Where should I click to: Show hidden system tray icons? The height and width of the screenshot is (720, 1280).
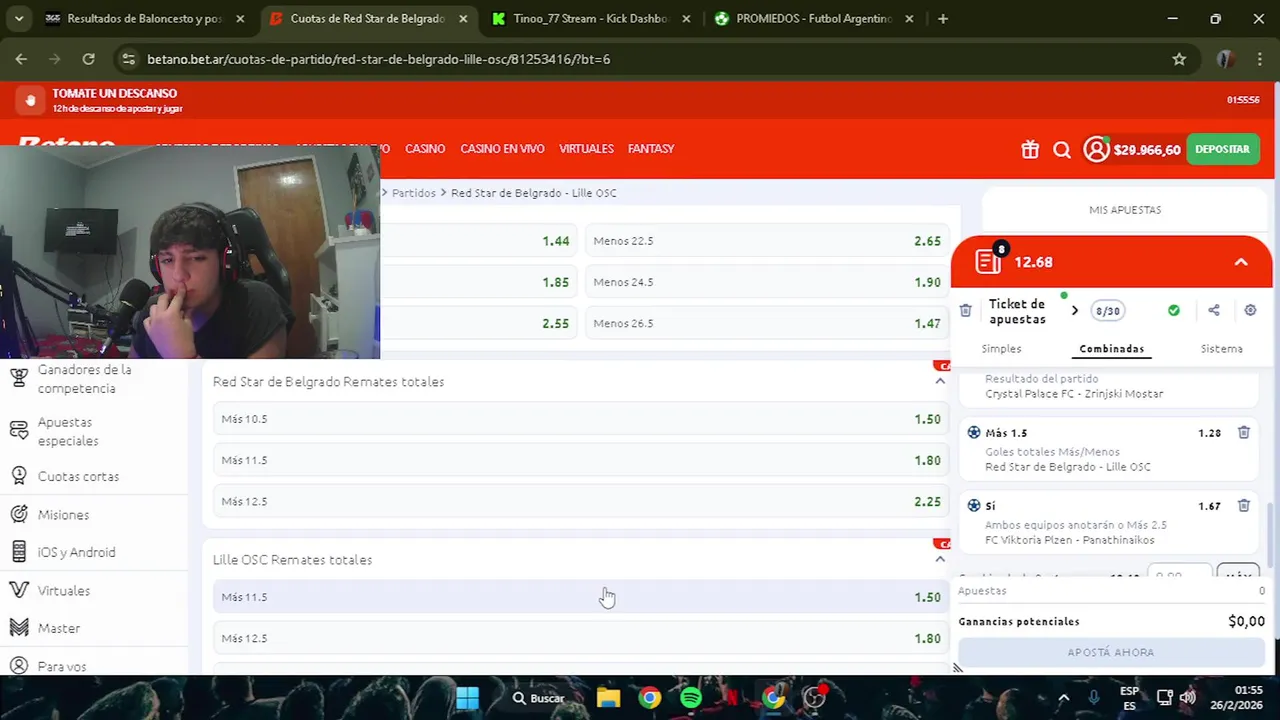1063,698
